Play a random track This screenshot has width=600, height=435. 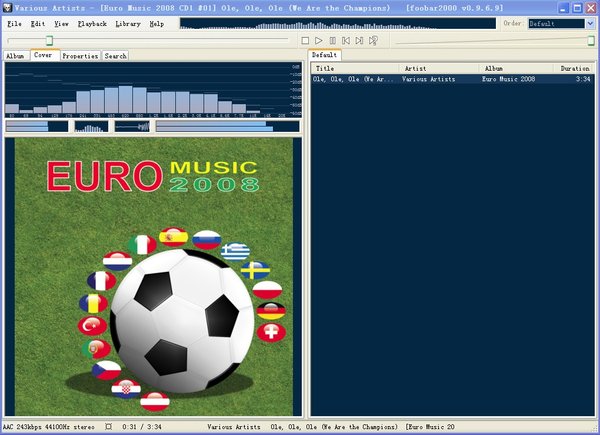[x=373, y=41]
